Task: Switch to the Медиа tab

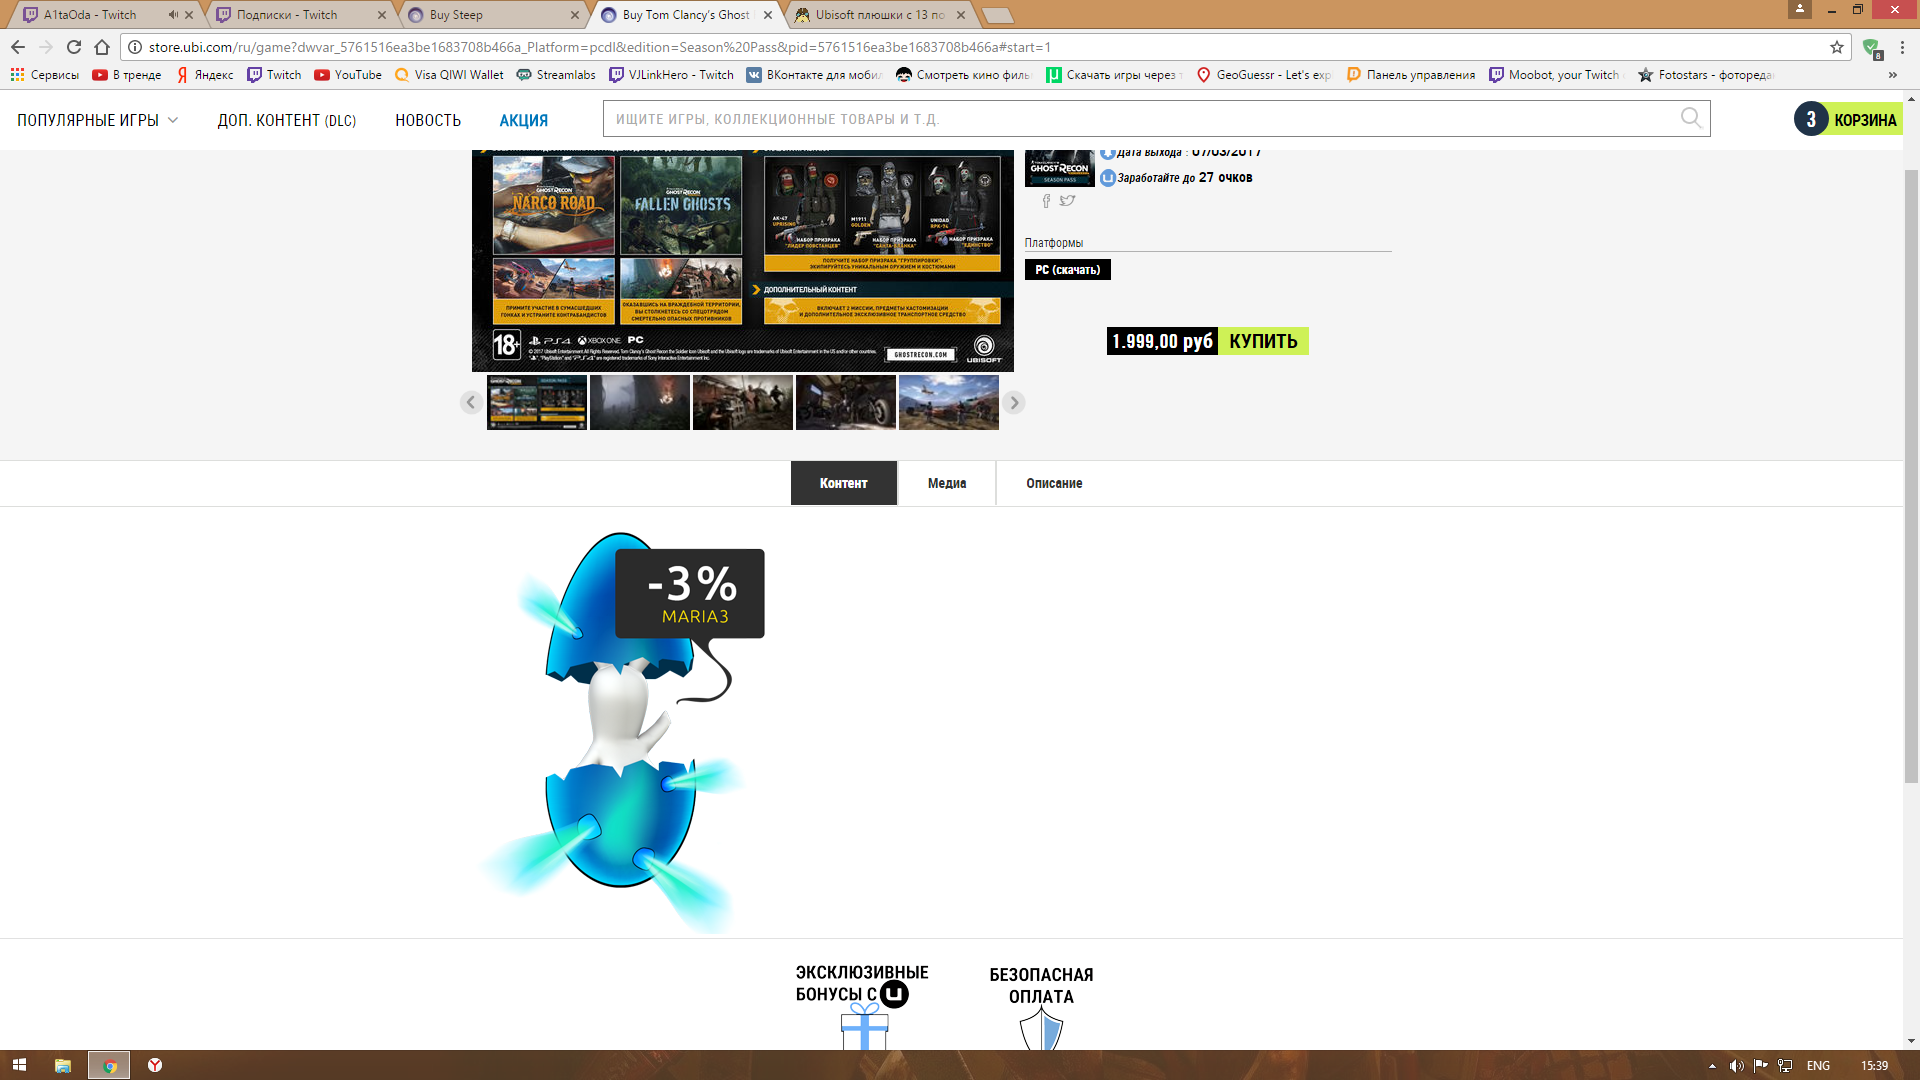Action: point(947,483)
